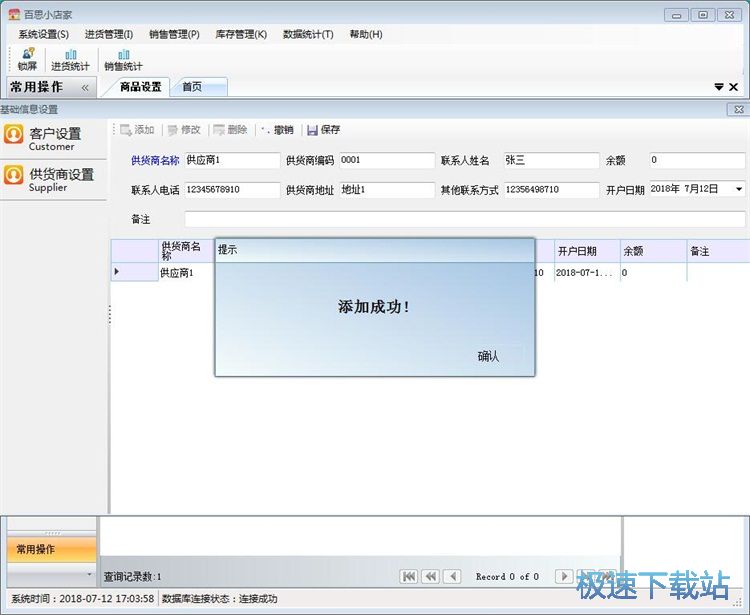
Task: Collapse the 常用操作 panel with chevrons
Action: (85, 88)
